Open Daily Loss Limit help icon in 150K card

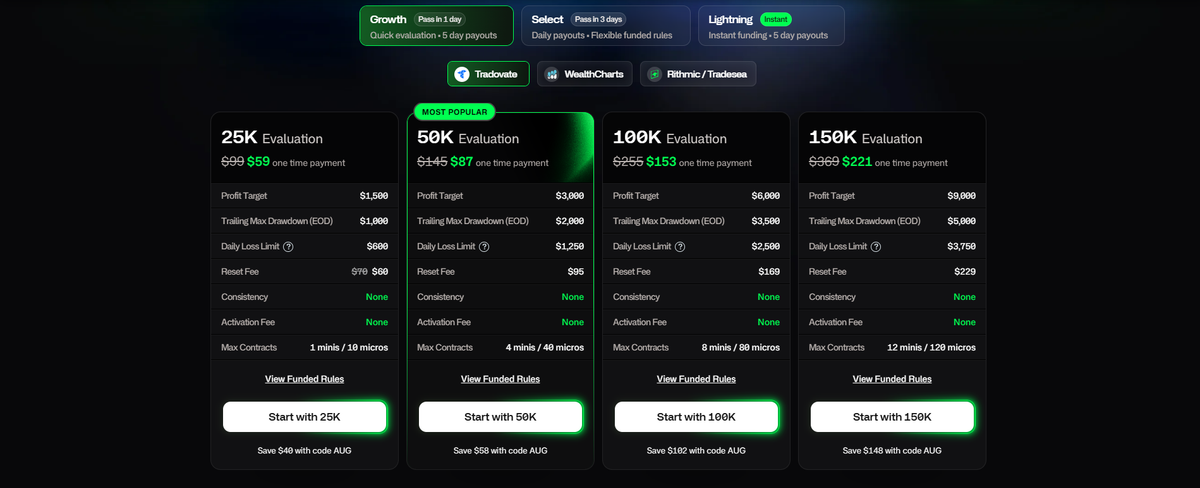876,247
